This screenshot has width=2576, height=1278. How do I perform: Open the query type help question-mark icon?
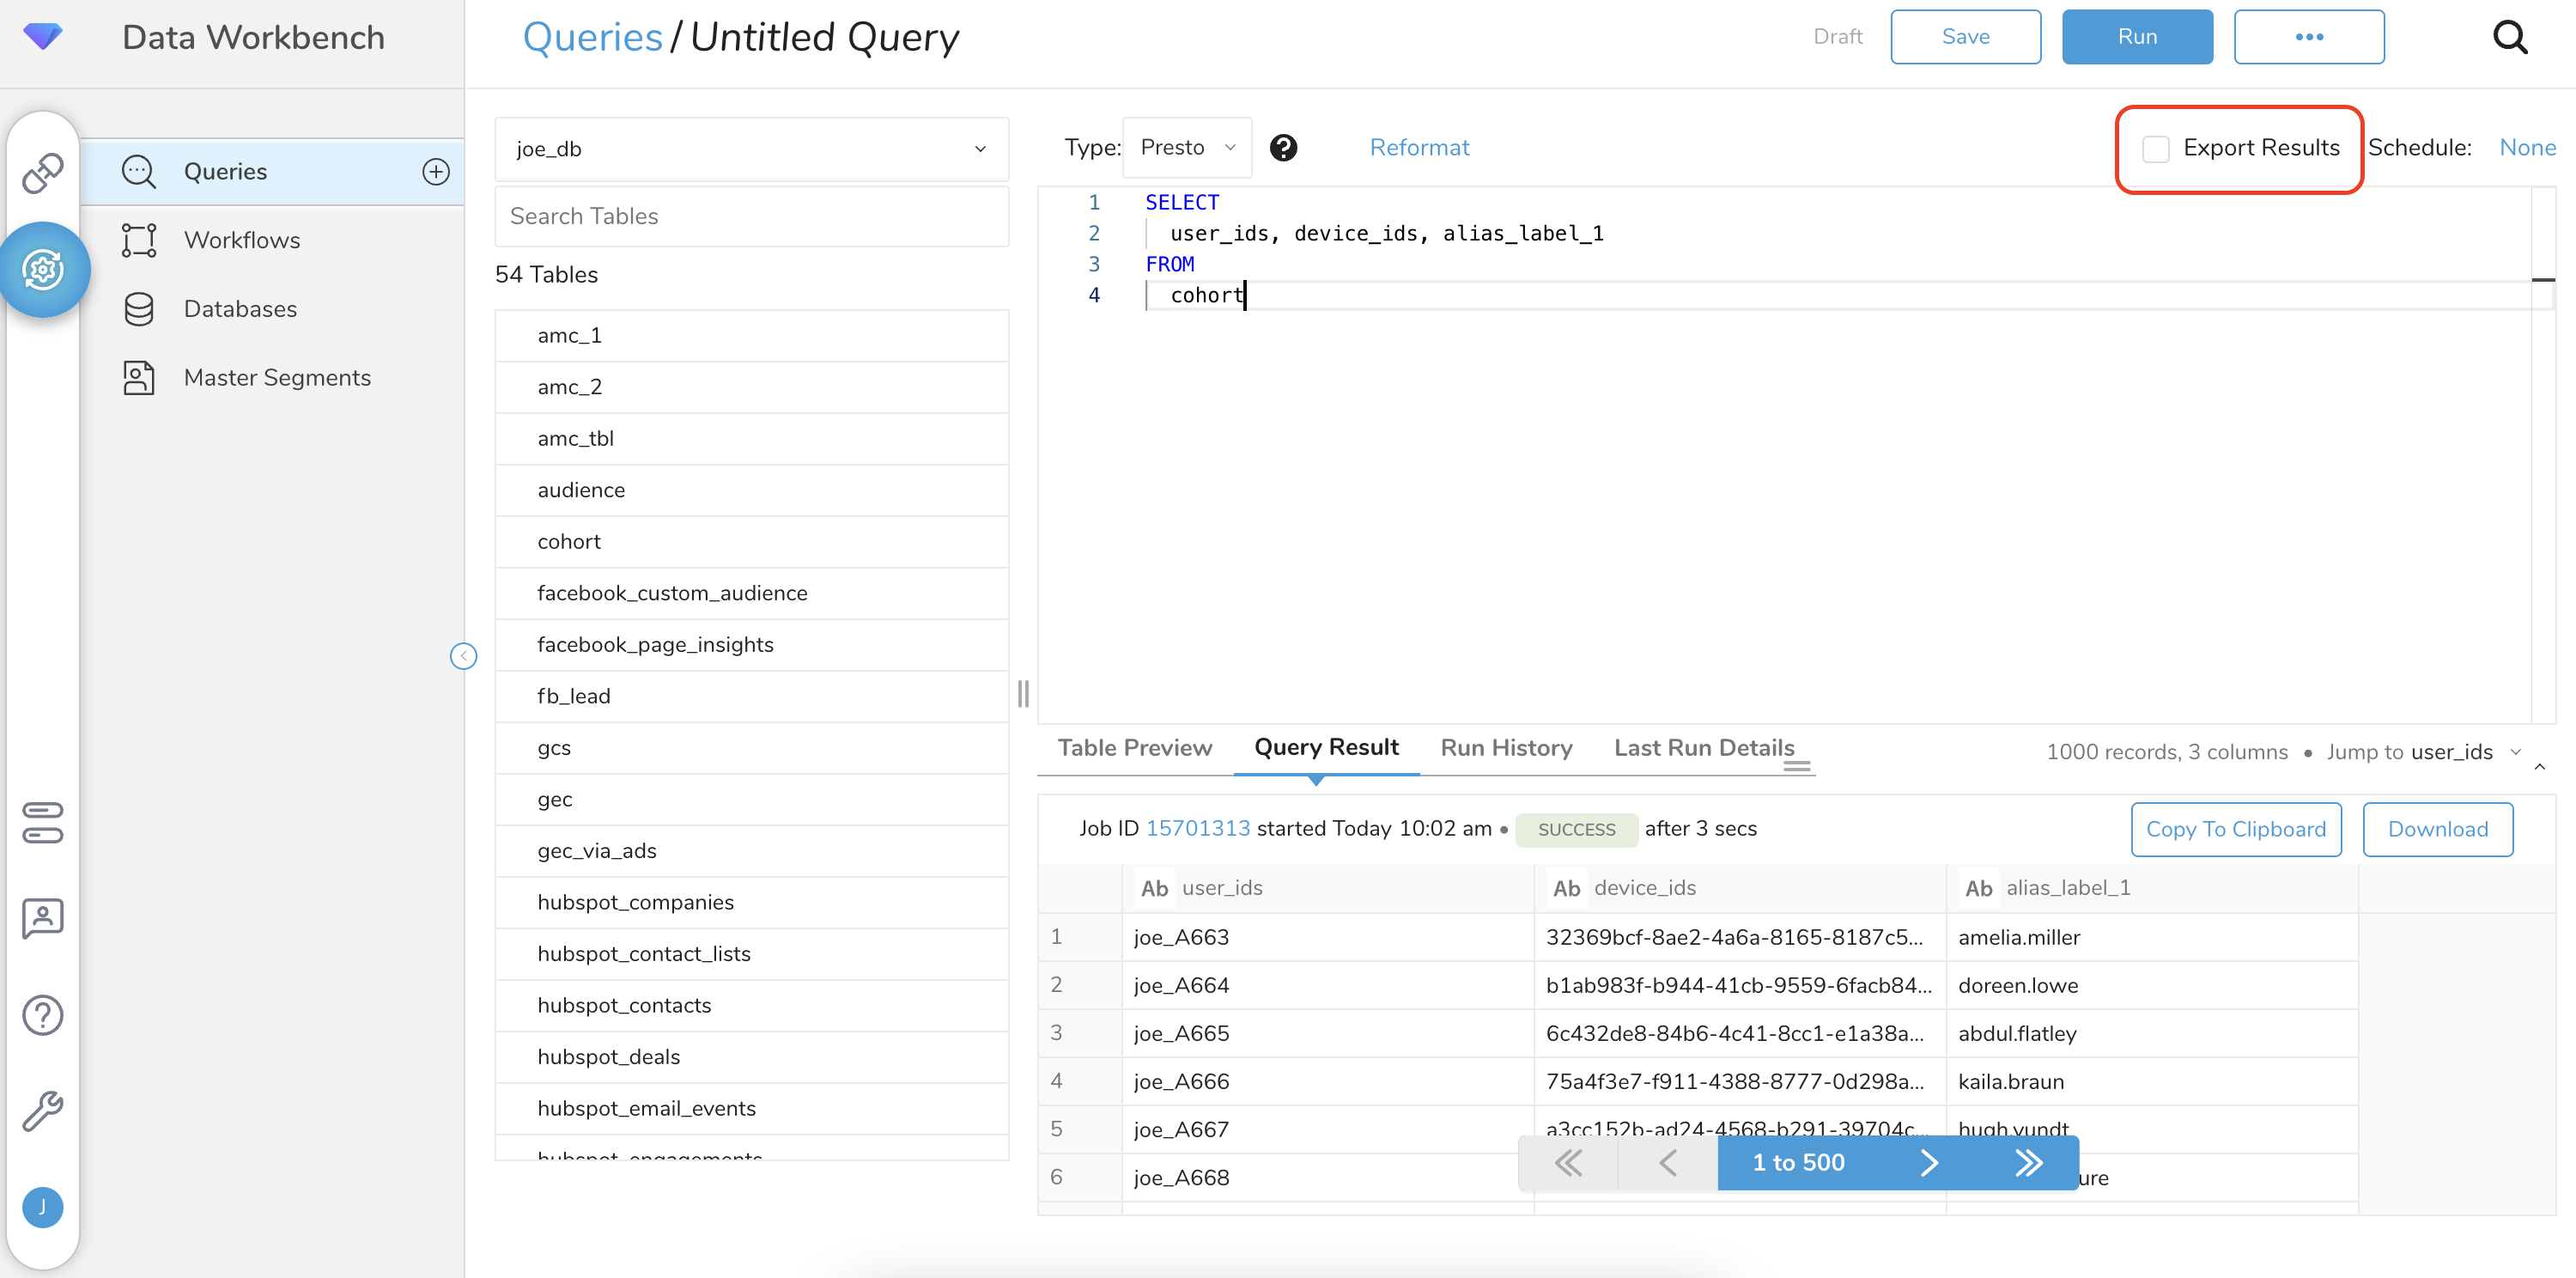(x=1283, y=148)
